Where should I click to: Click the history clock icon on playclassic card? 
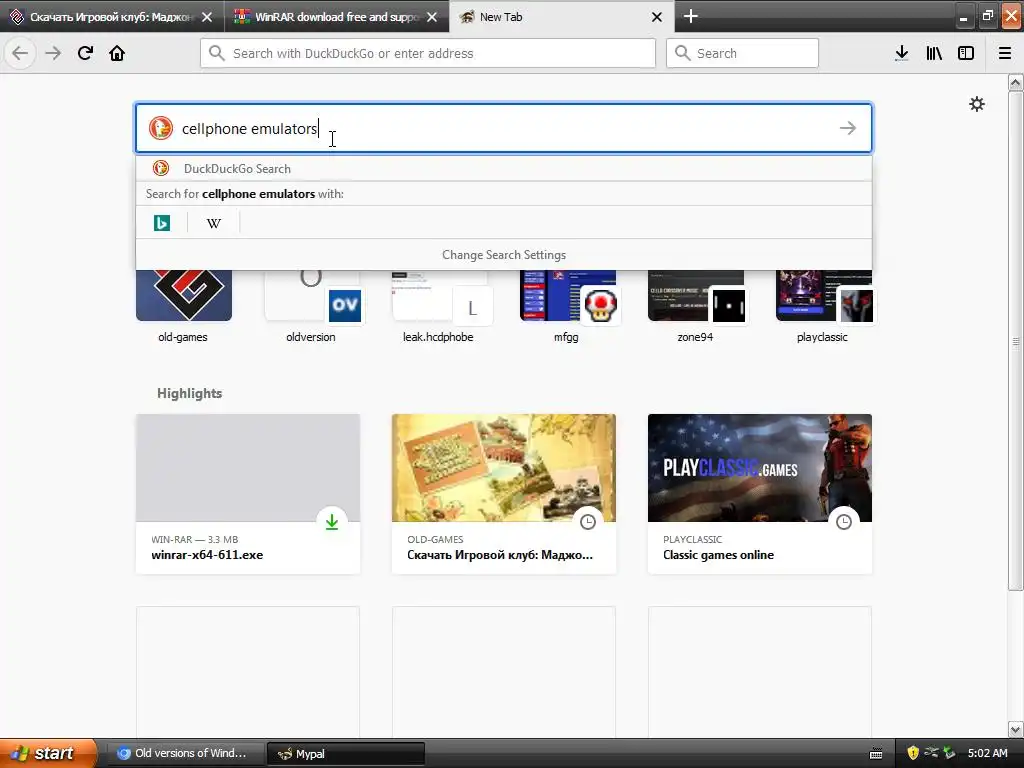844,522
